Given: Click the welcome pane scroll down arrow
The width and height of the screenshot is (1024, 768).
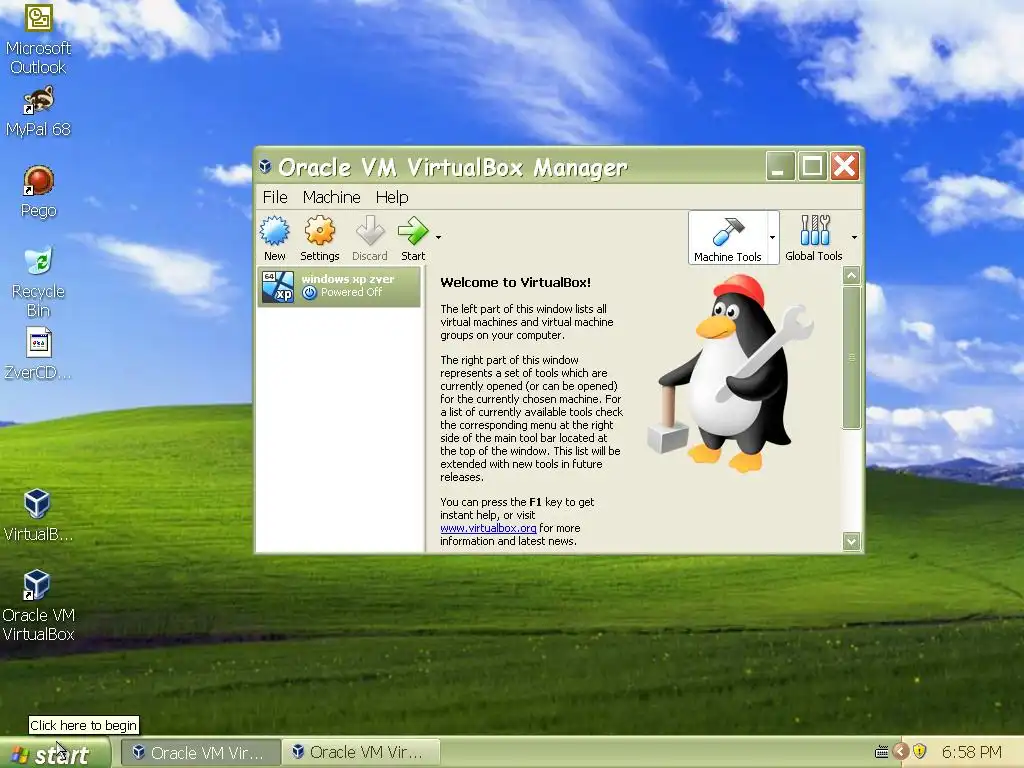Looking at the screenshot, I should click(851, 541).
